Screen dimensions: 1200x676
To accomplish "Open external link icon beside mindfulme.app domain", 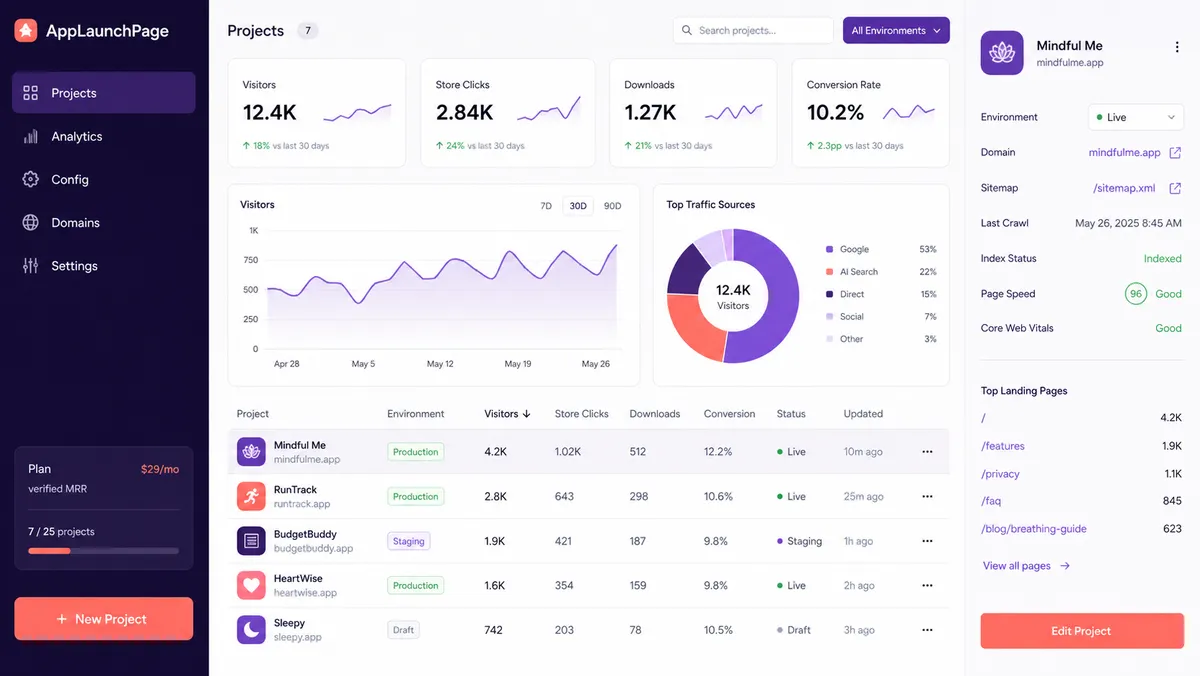I will click(x=1175, y=153).
